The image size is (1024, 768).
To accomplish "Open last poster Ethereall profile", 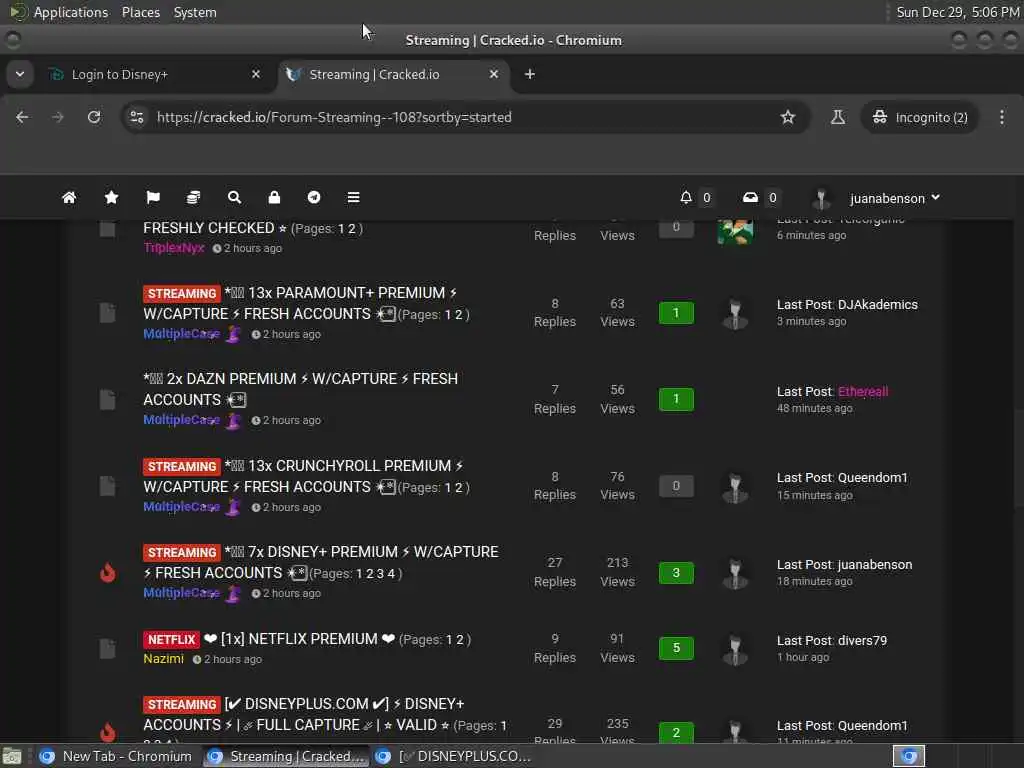I will coord(863,391).
